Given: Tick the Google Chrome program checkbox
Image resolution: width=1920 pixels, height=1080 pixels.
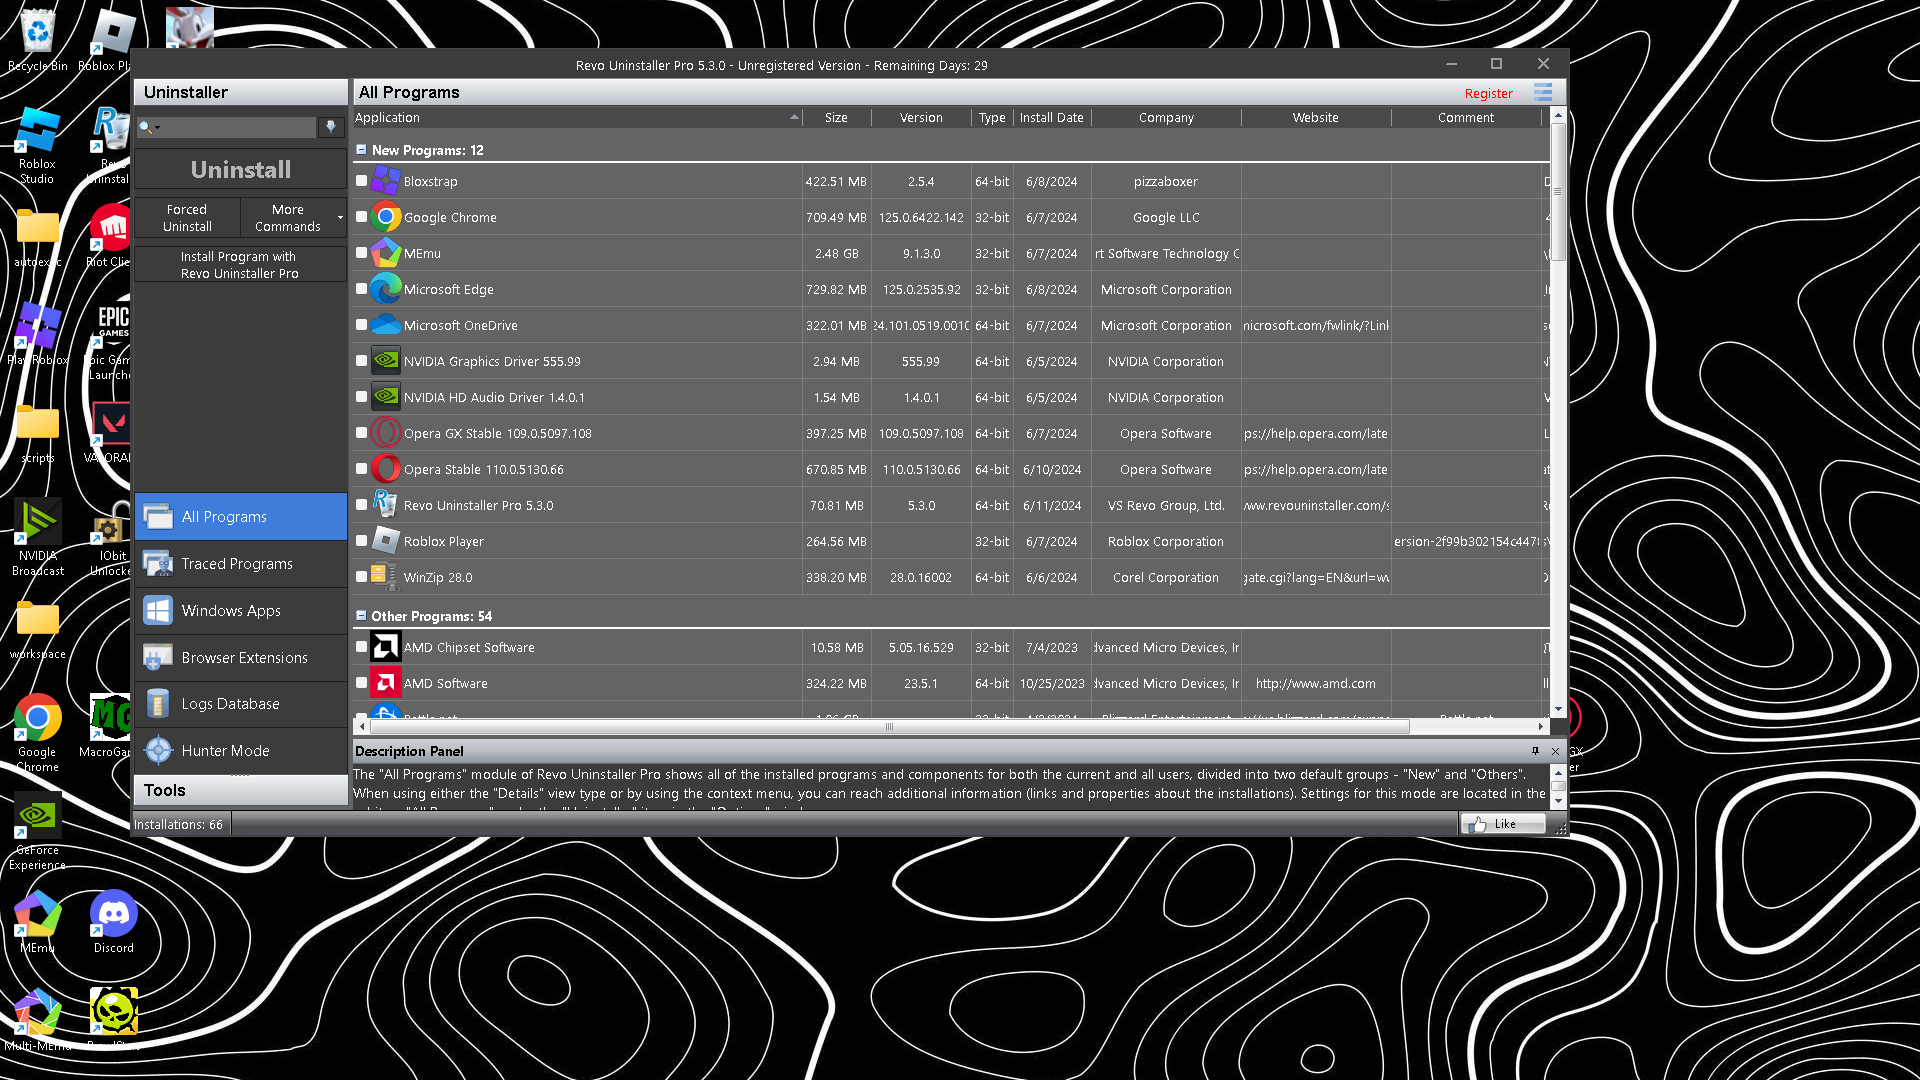Looking at the screenshot, I should (x=362, y=217).
